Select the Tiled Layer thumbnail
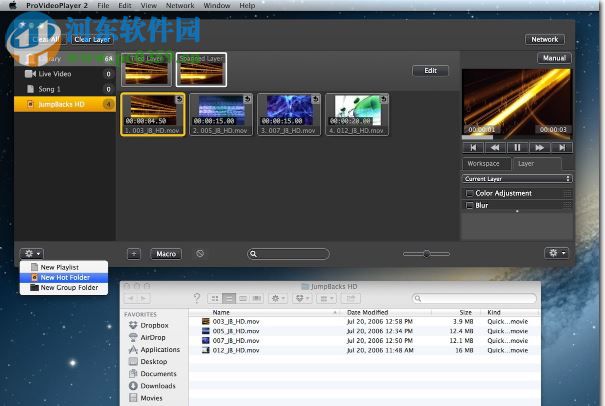This screenshot has width=605, height=406. pos(147,69)
